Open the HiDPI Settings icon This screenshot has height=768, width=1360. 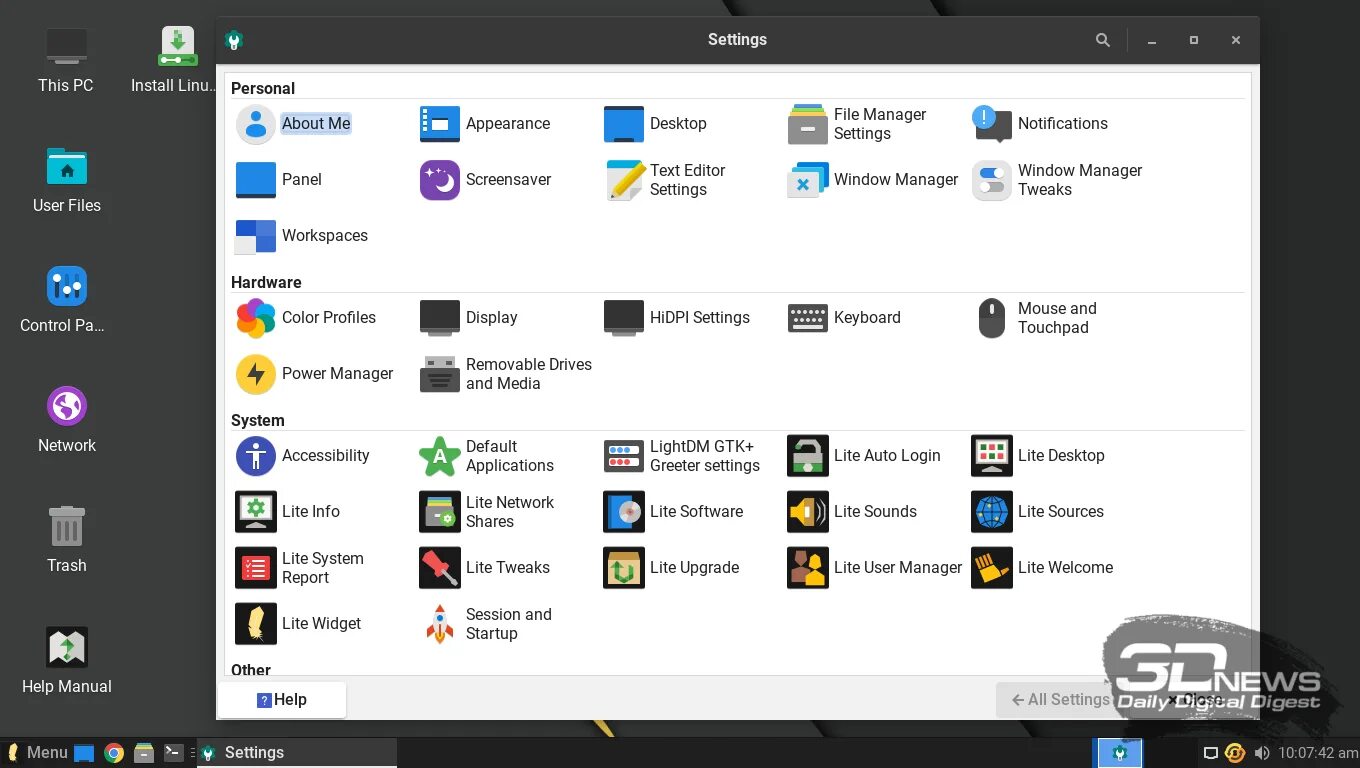tap(624, 318)
